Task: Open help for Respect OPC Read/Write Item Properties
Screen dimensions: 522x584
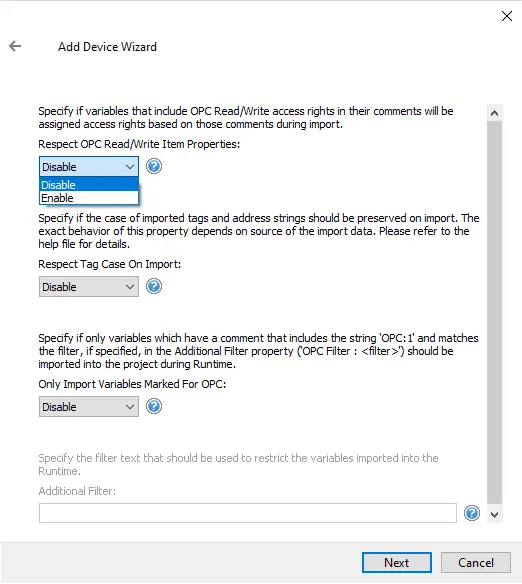Action: (x=154, y=166)
